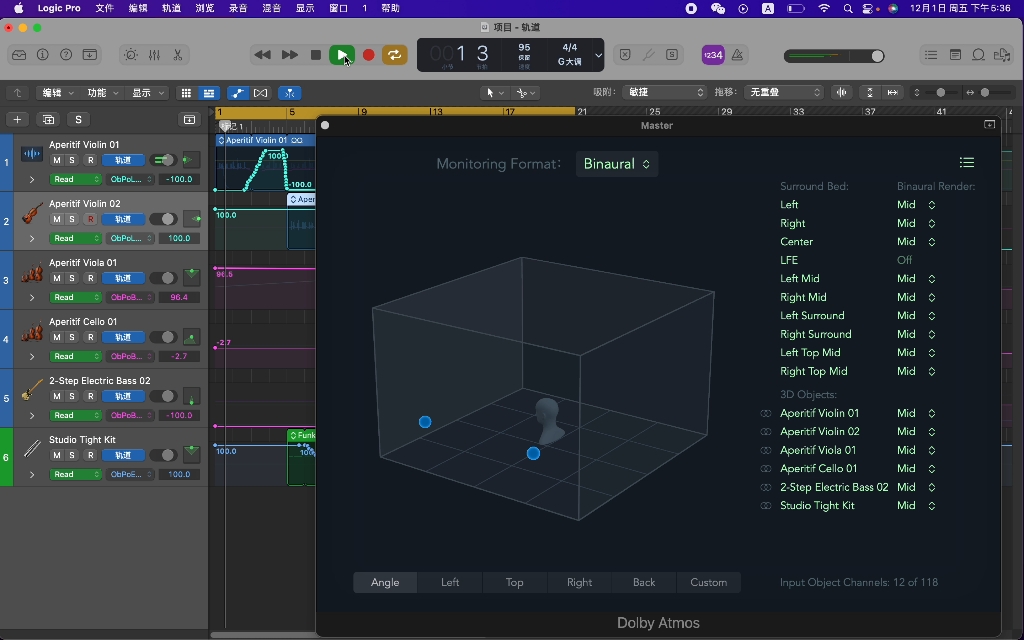Stop playback with the stop button

pos(315,55)
